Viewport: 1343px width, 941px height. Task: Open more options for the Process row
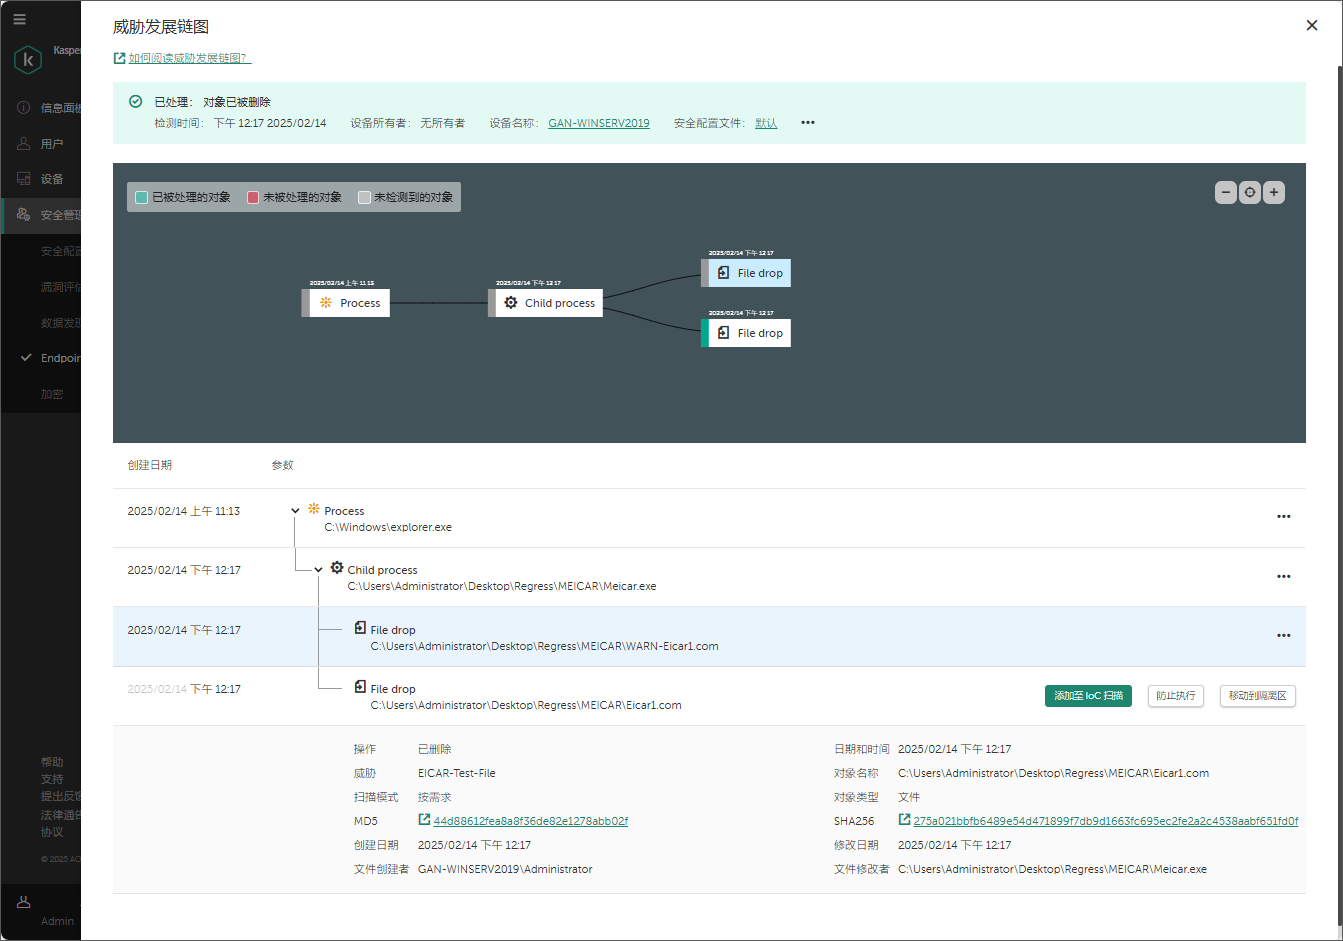[1283, 517]
